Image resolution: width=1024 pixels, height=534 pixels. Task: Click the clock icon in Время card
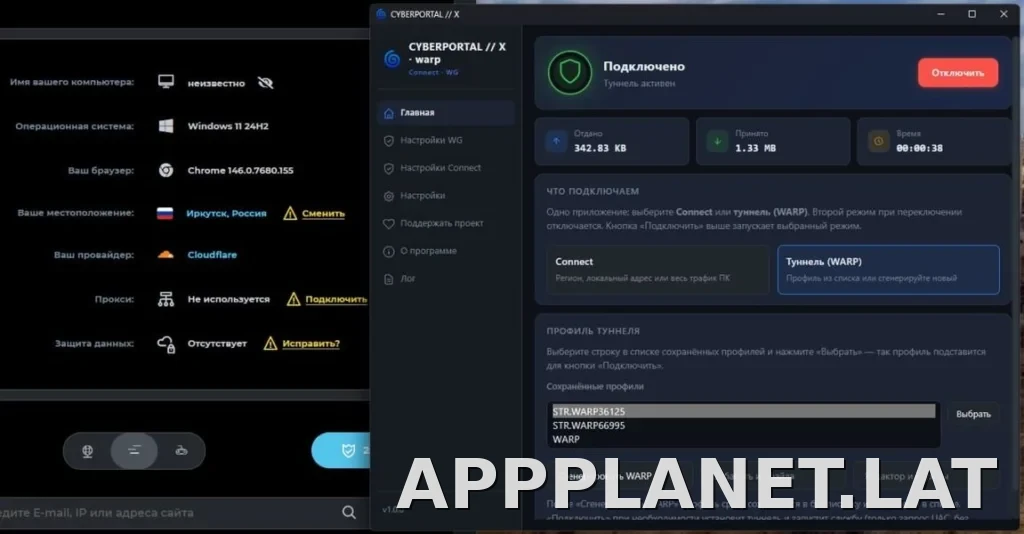coord(878,141)
